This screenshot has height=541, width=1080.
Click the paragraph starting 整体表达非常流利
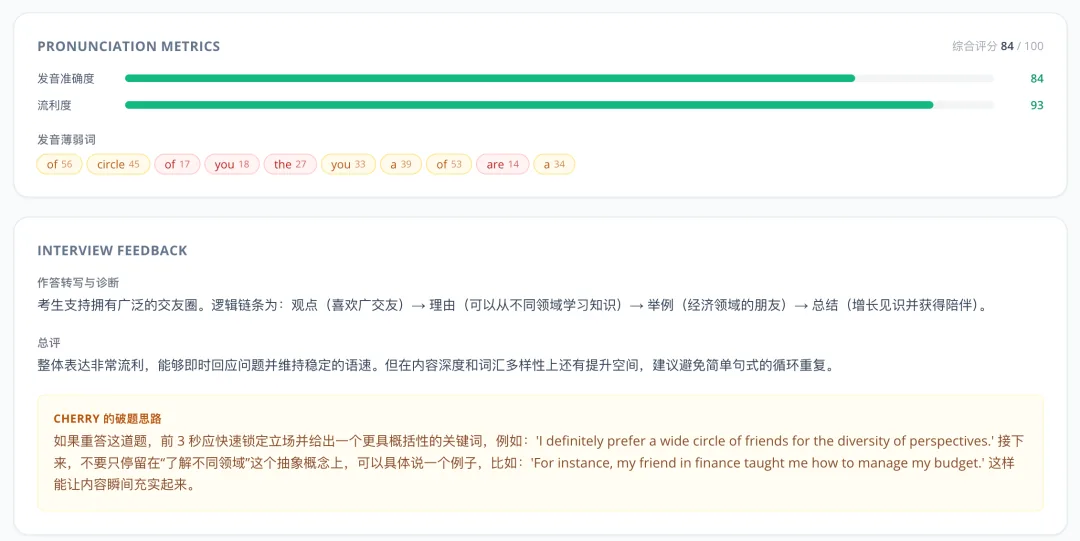click(437, 365)
